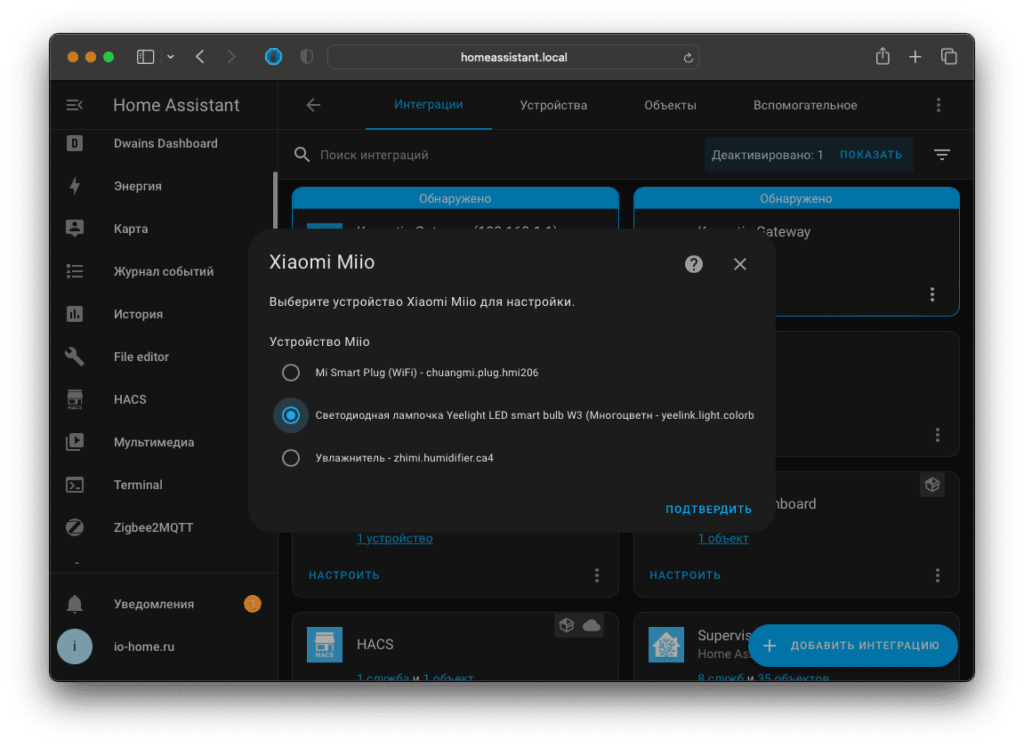This screenshot has height=747, width=1024.
Task: Show Safari tab overview
Action: coord(949,57)
